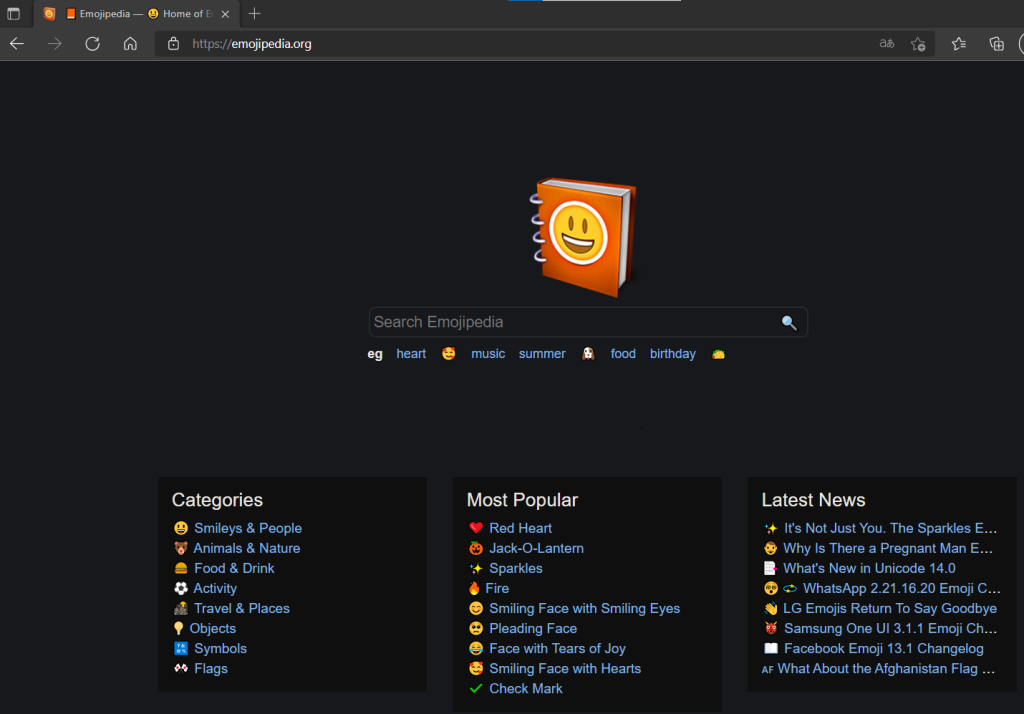Search example term birthday
The height and width of the screenshot is (714, 1024).
click(x=673, y=354)
